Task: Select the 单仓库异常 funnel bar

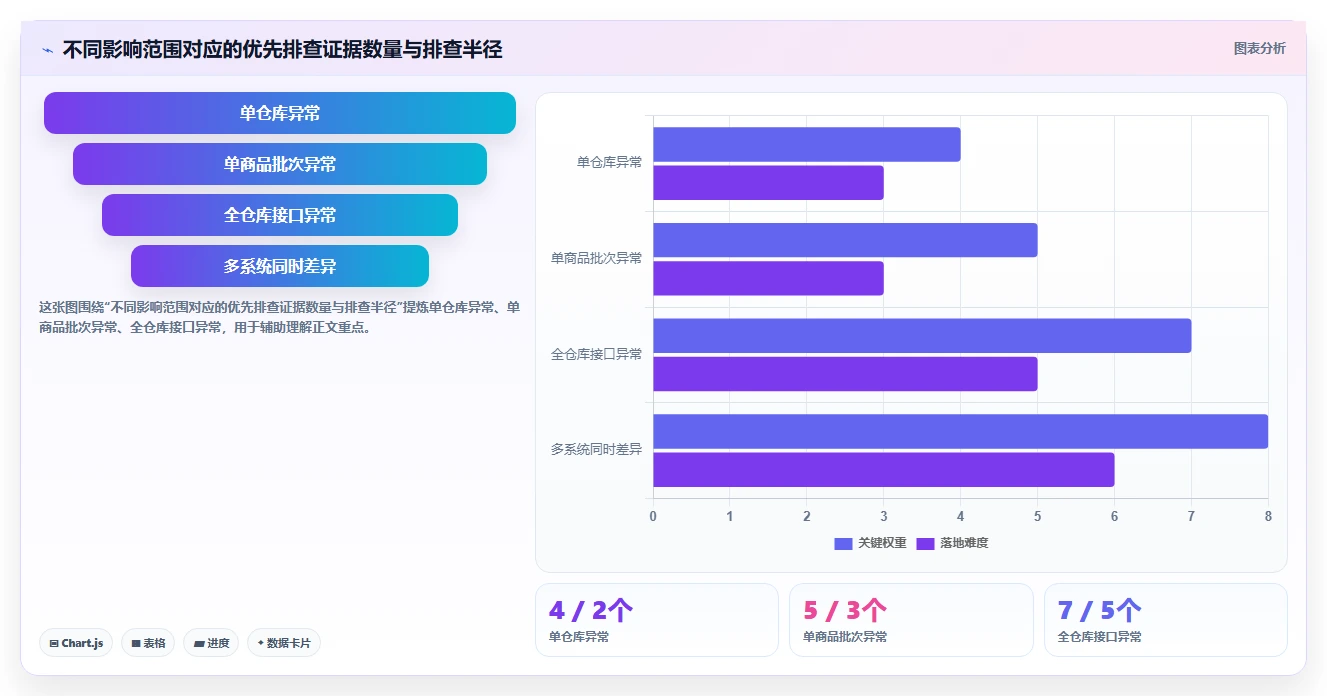Action: click(280, 113)
